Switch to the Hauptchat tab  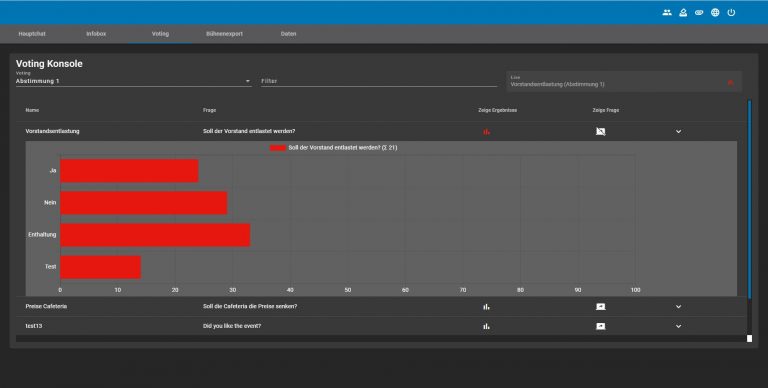click(32, 34)
